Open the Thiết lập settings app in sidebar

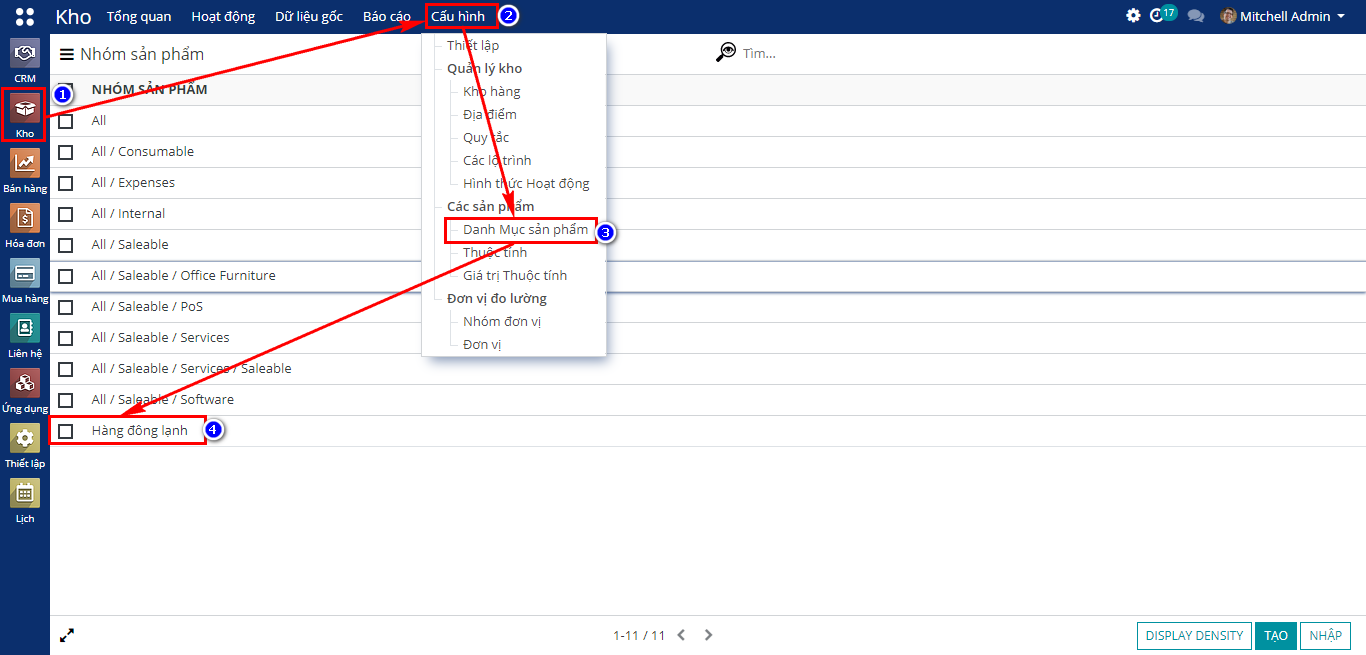click(25, 445)
